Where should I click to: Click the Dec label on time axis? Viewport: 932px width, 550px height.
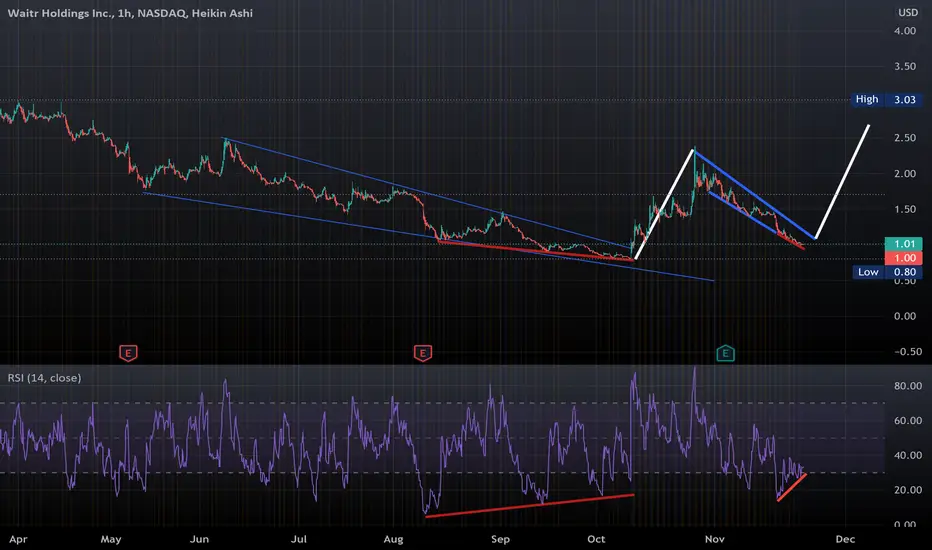pos(845,539)
